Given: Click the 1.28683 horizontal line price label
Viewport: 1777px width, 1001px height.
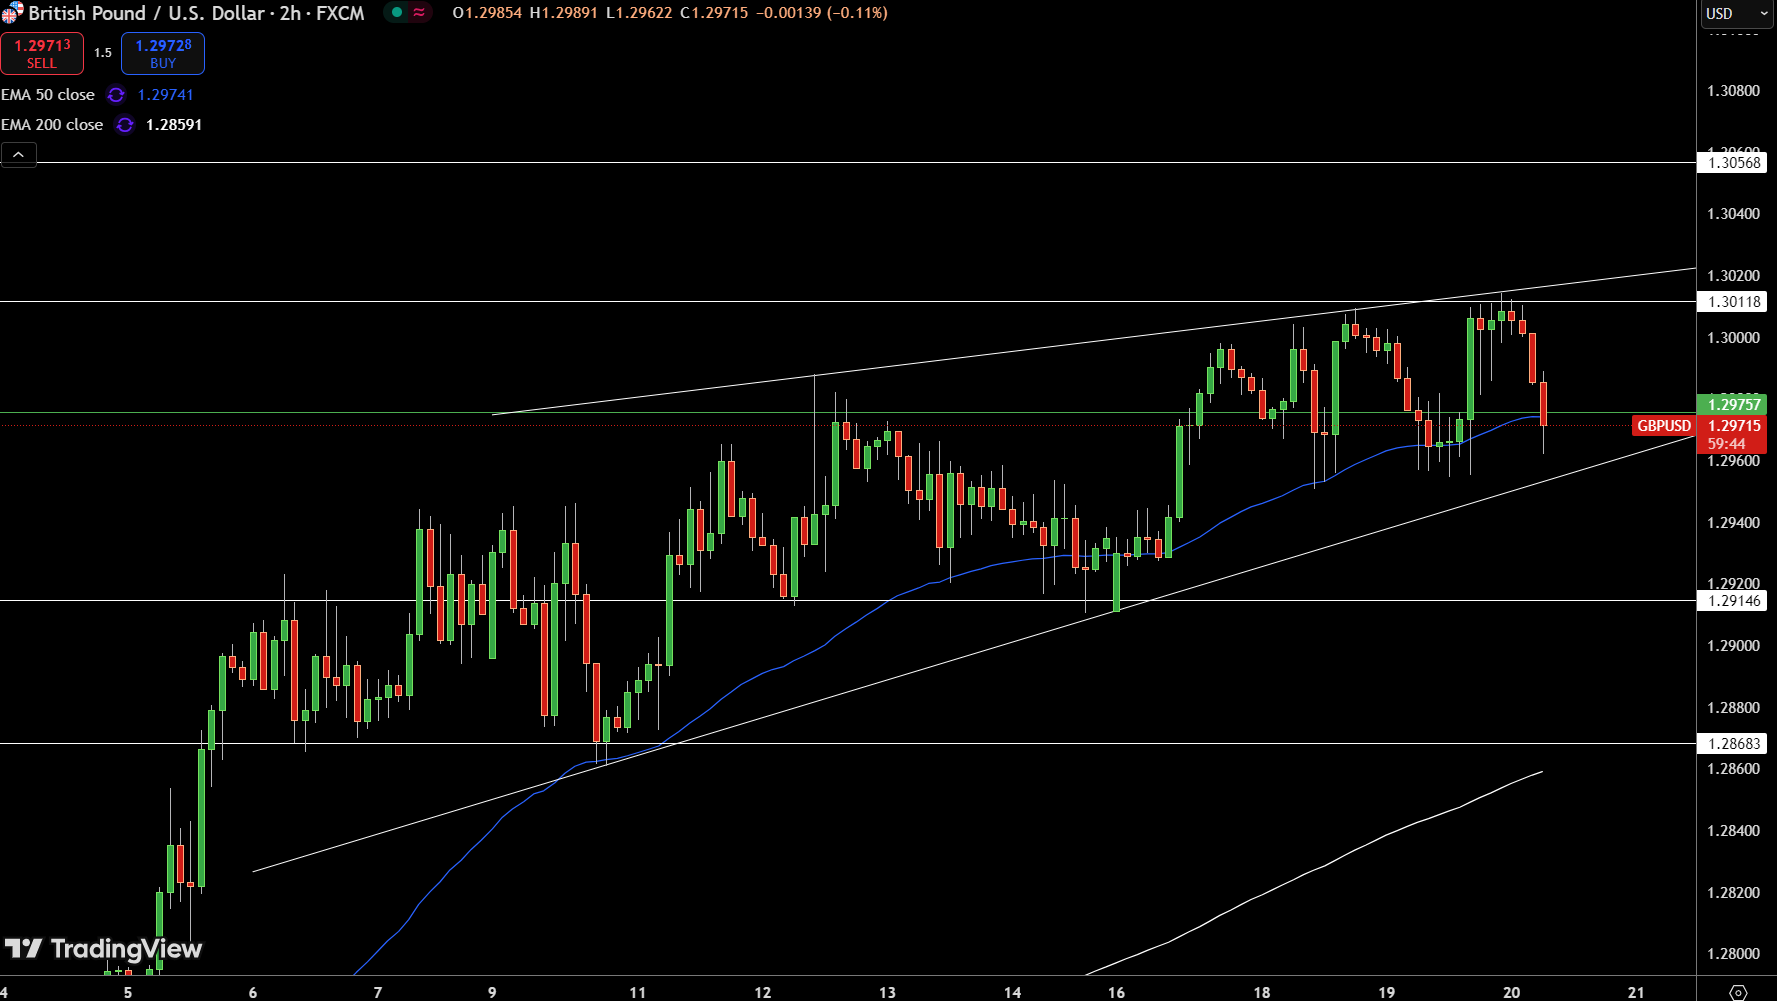Looking at the screenshot, I should [x=1733, y=744].
